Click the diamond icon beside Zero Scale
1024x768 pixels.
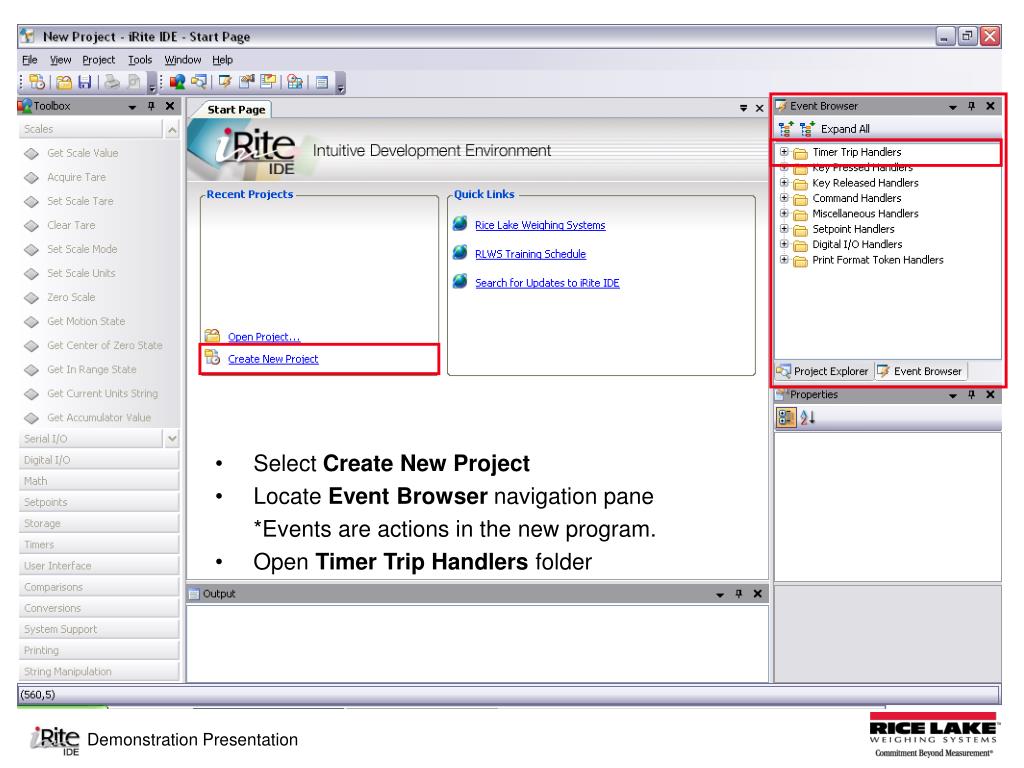pyautogui.click(x=31, y=298)
